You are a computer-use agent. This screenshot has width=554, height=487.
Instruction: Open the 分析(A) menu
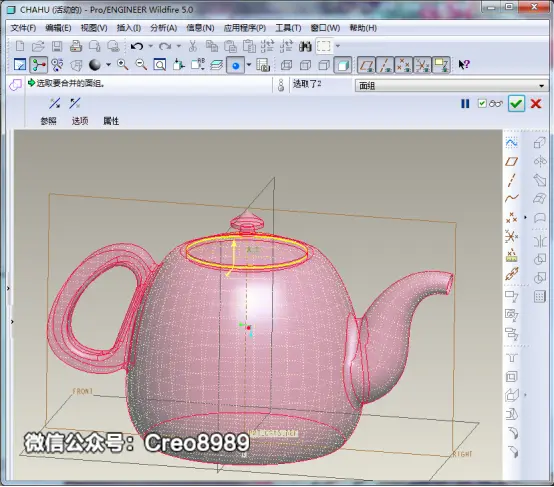click(x=164, y=28)
